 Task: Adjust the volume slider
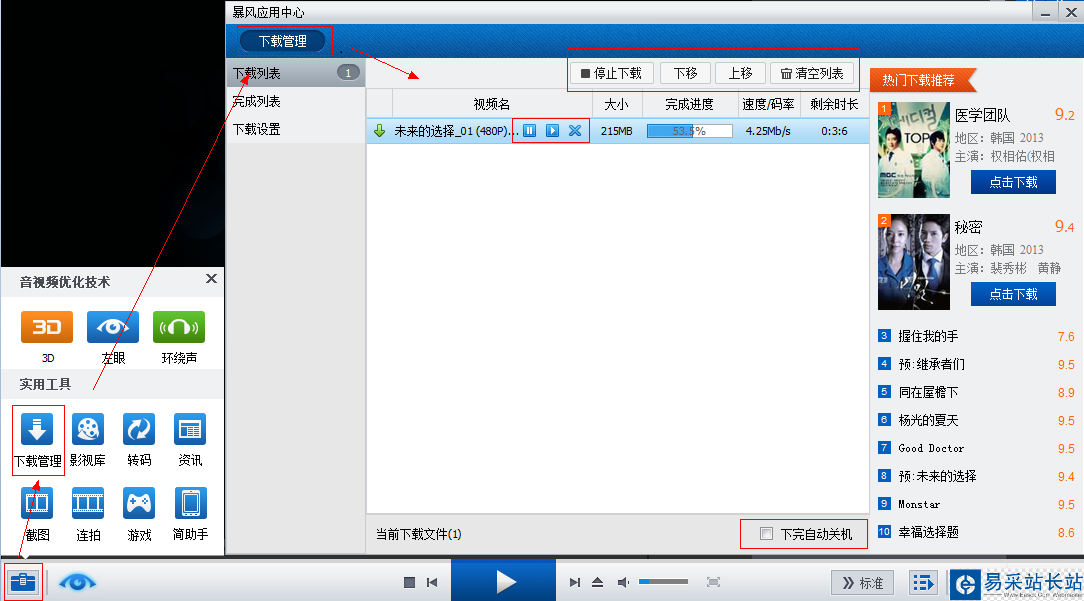click(663, 582)
